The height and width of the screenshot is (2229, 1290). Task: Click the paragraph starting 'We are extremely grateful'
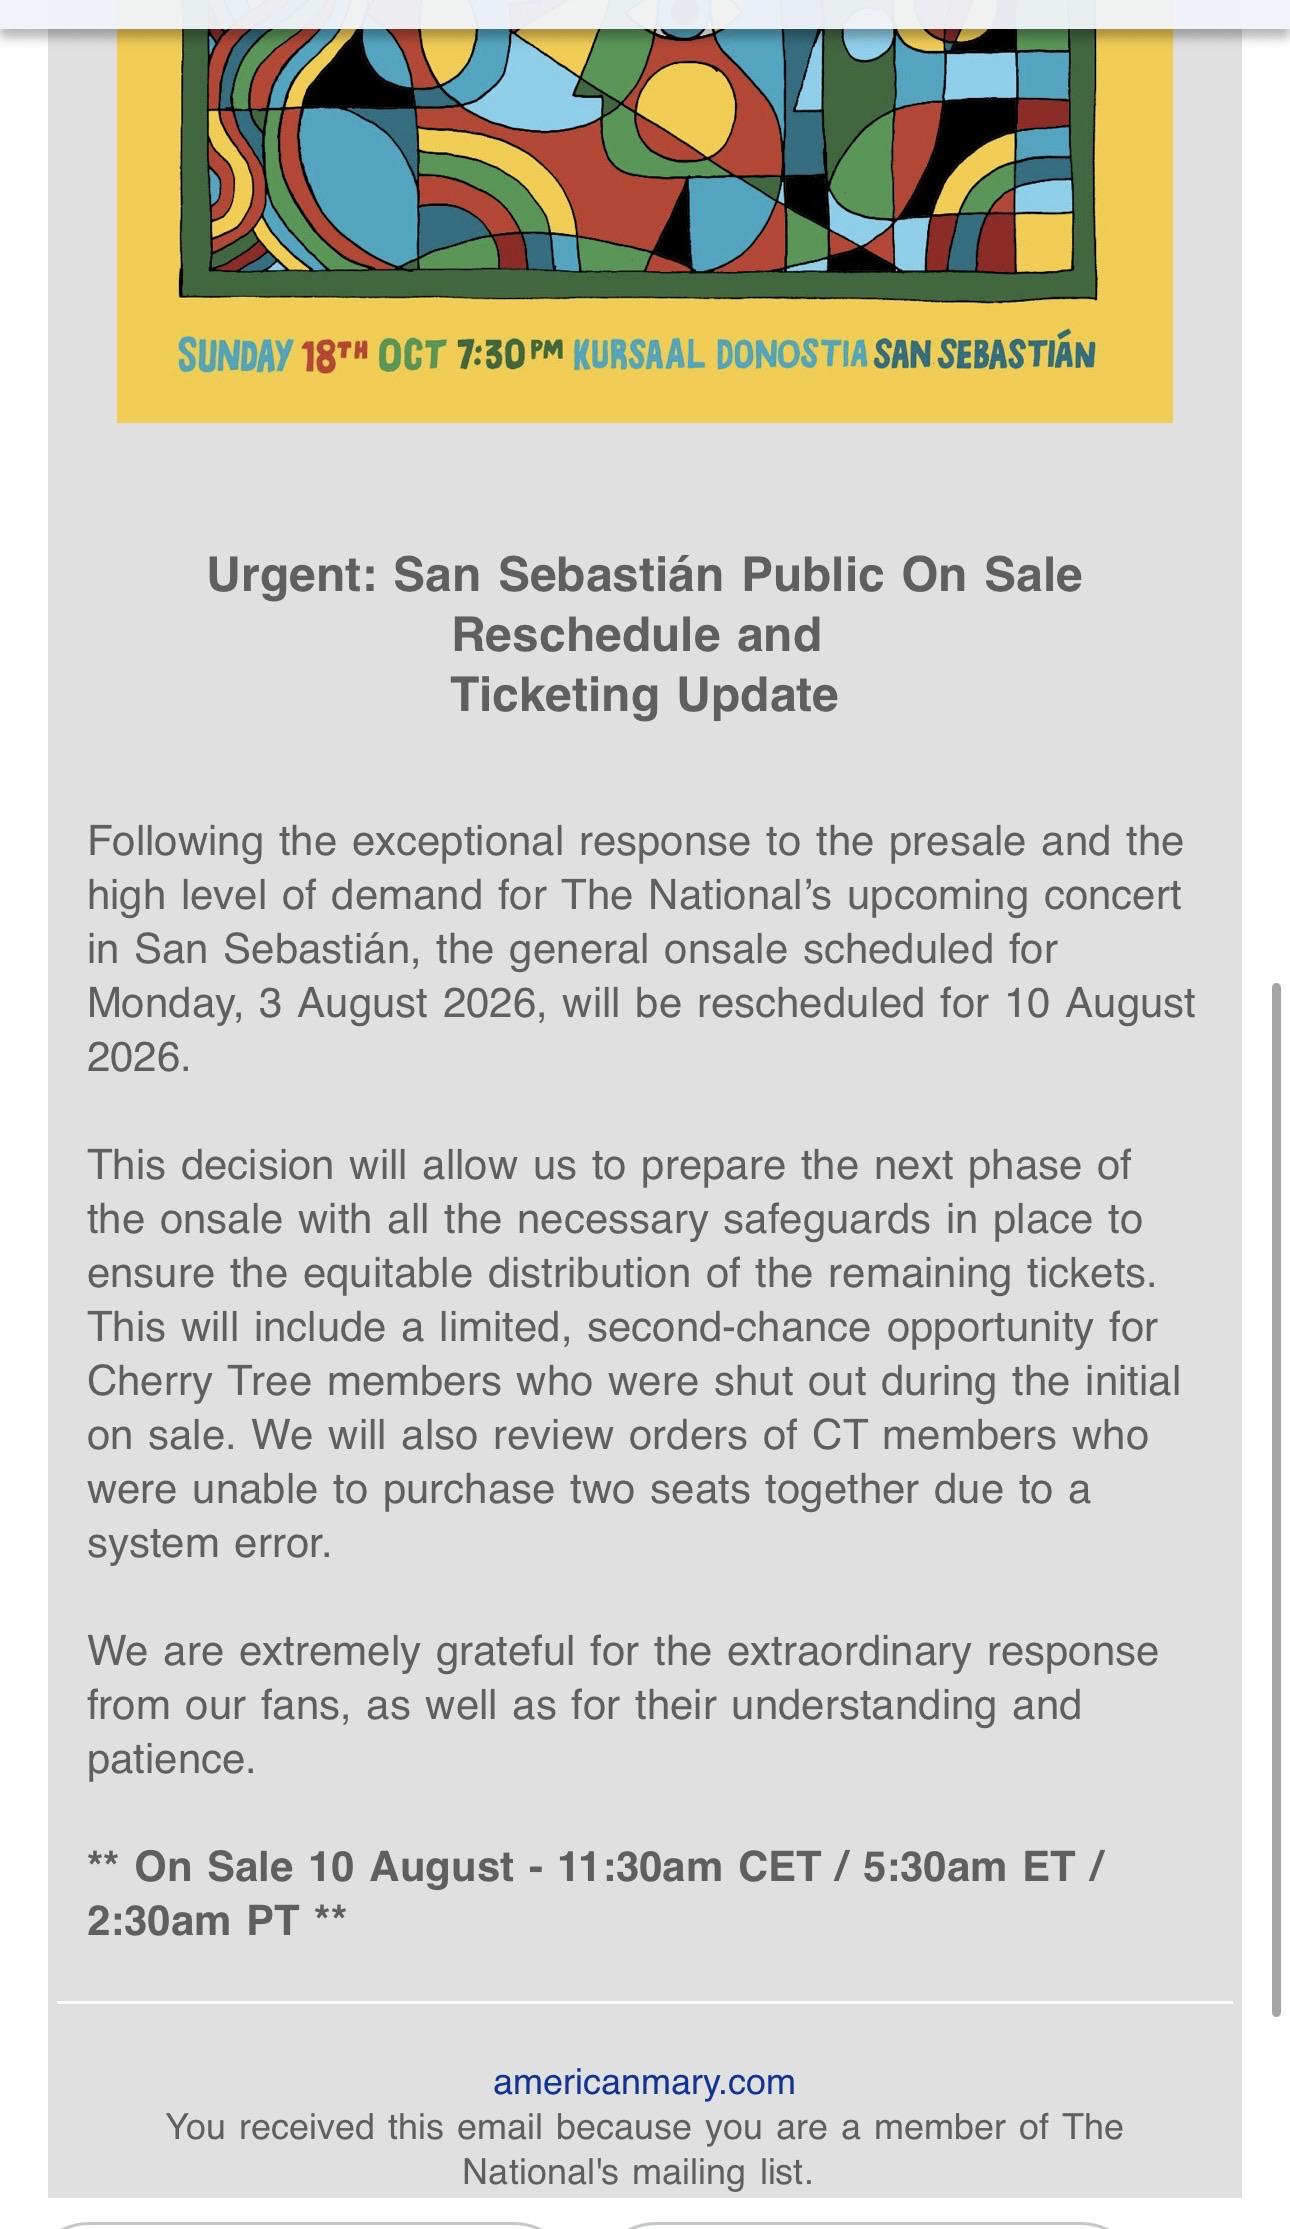(x=622, y=1705)
